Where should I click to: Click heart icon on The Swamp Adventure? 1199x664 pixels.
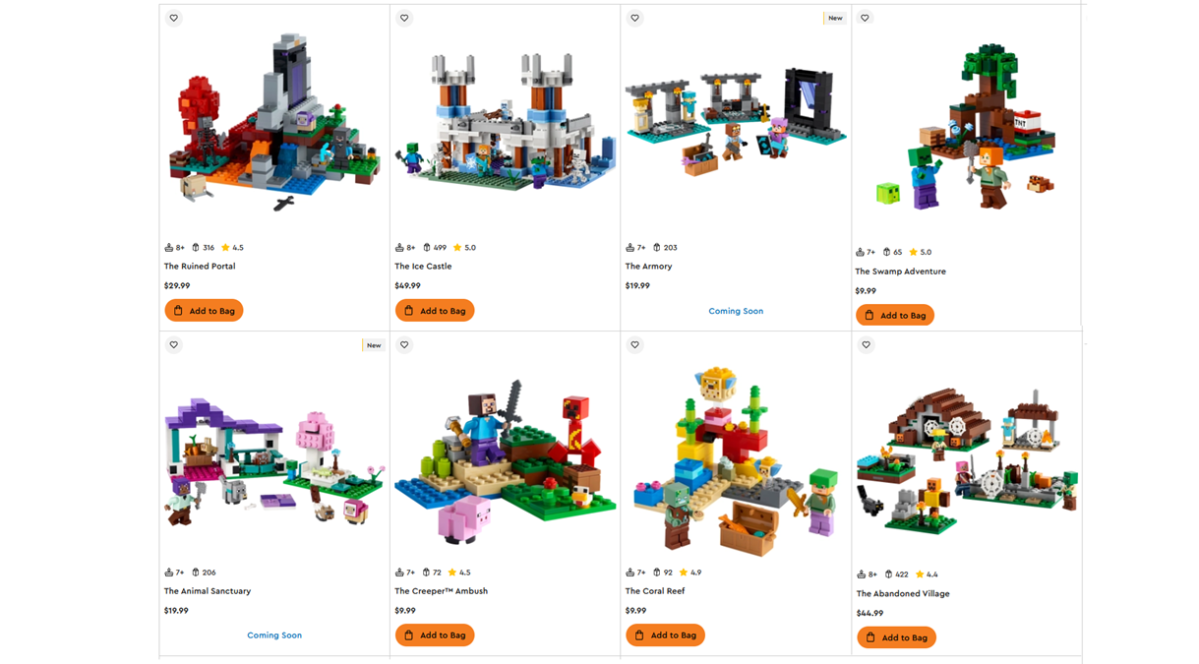(x=865, y=18)
